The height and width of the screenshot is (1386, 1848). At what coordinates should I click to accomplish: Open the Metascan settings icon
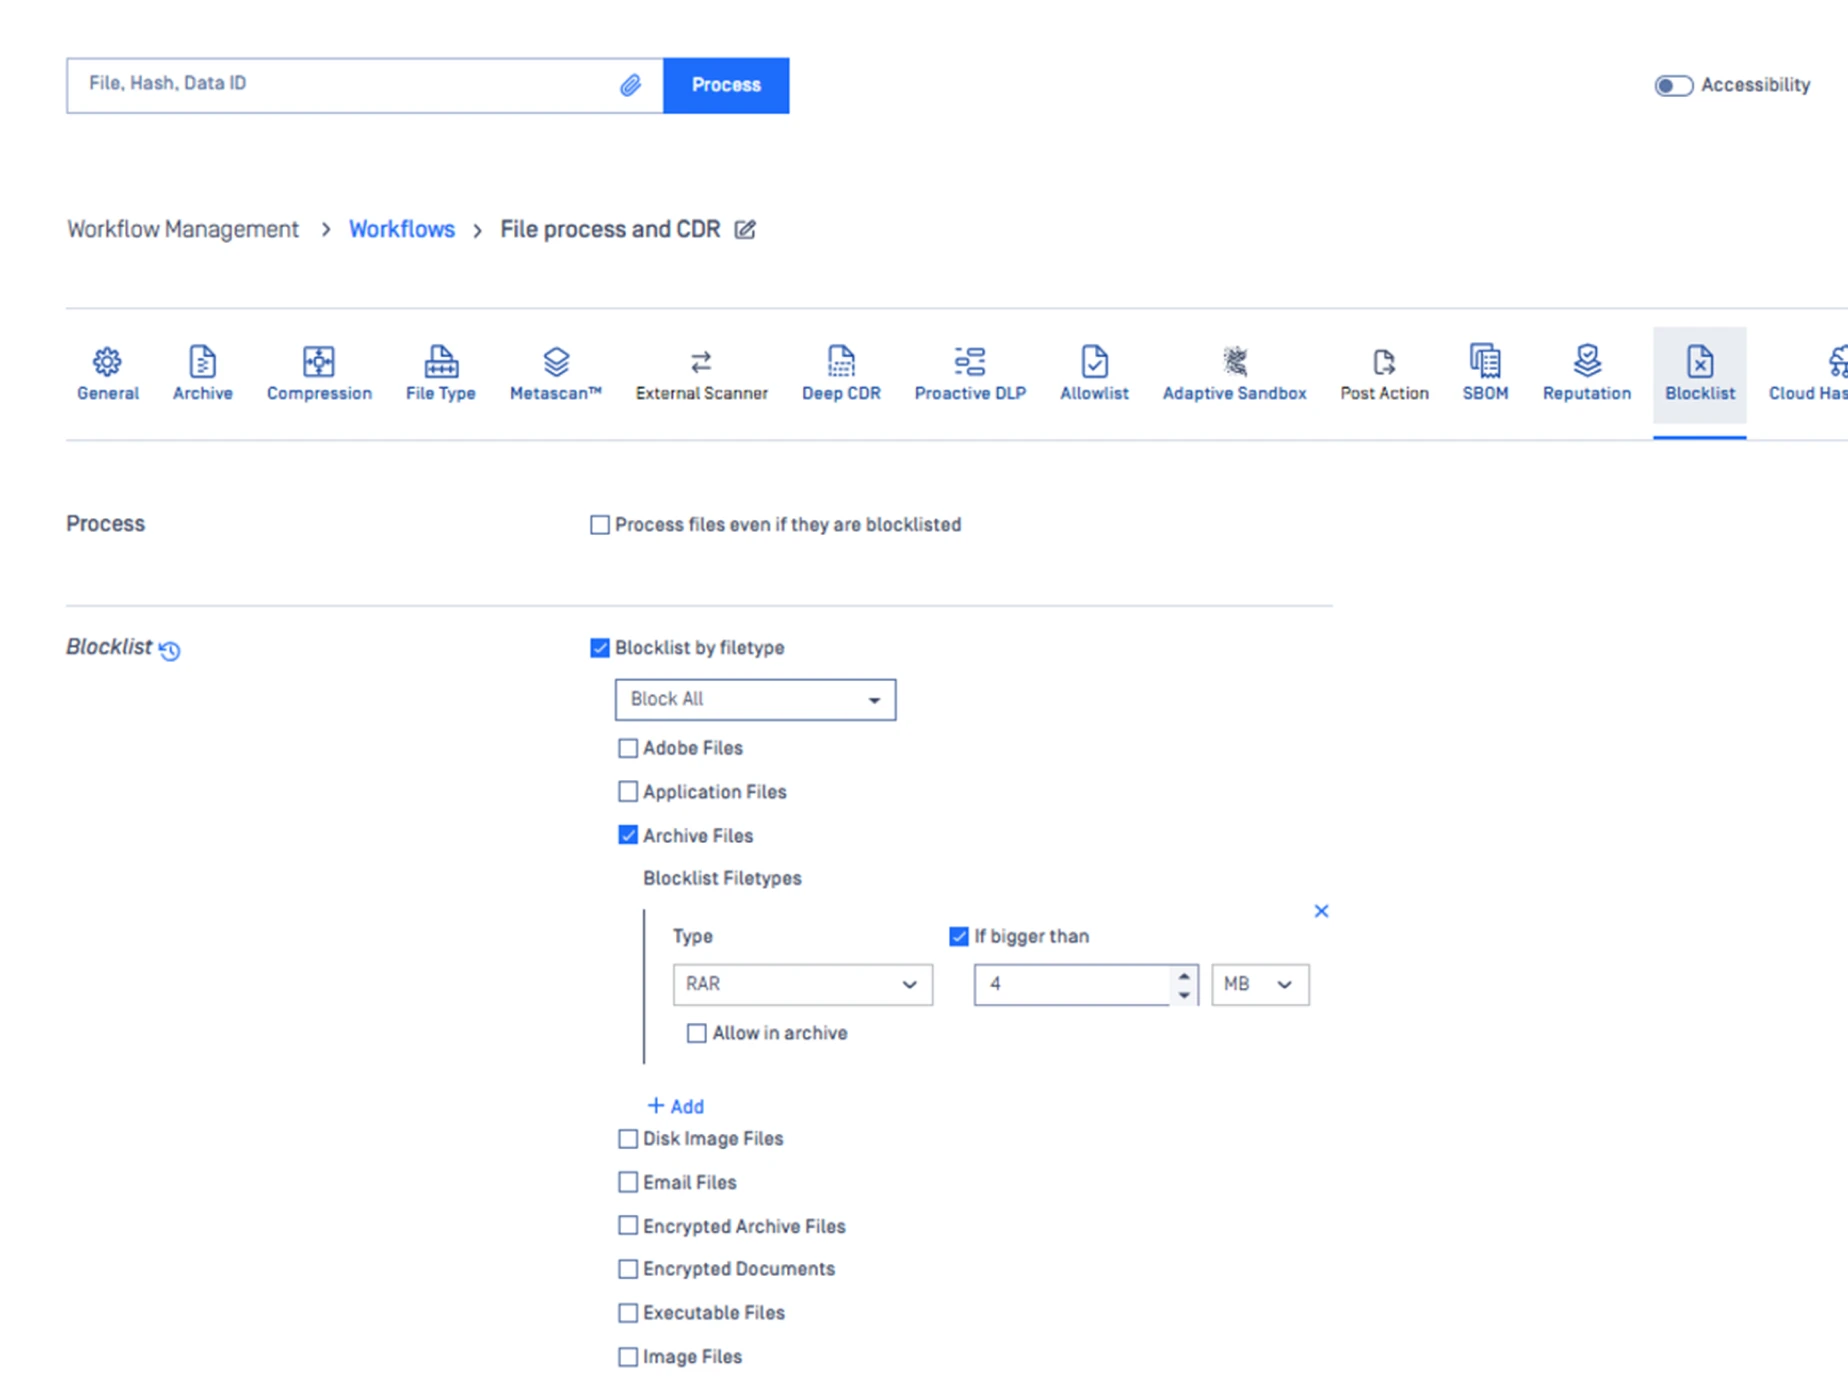556,361
